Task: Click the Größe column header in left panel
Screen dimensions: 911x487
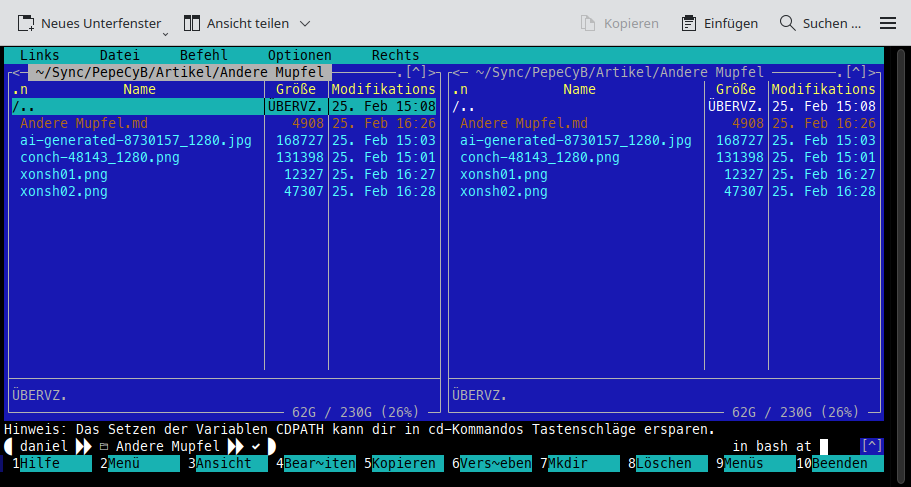Action: 296,89
